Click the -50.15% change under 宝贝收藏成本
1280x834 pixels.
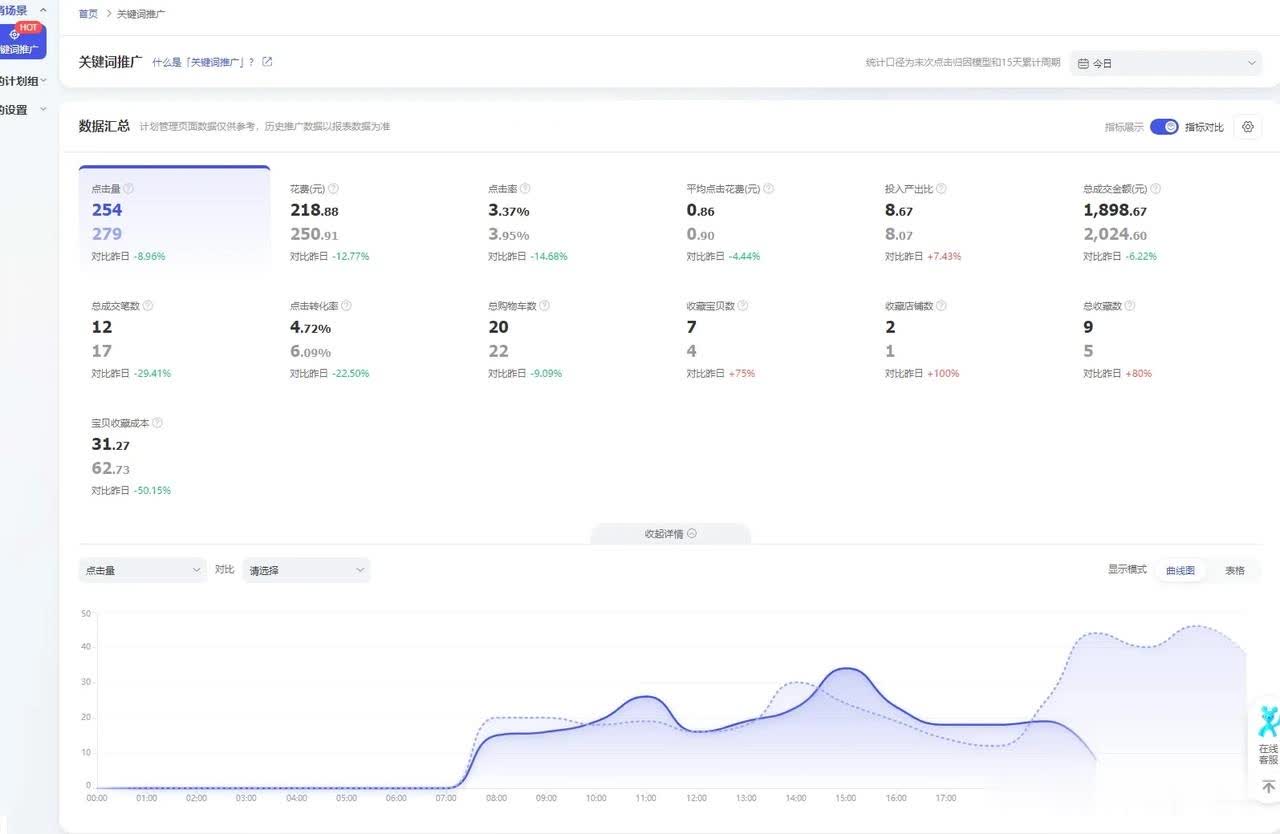click(x=152, y=490)
